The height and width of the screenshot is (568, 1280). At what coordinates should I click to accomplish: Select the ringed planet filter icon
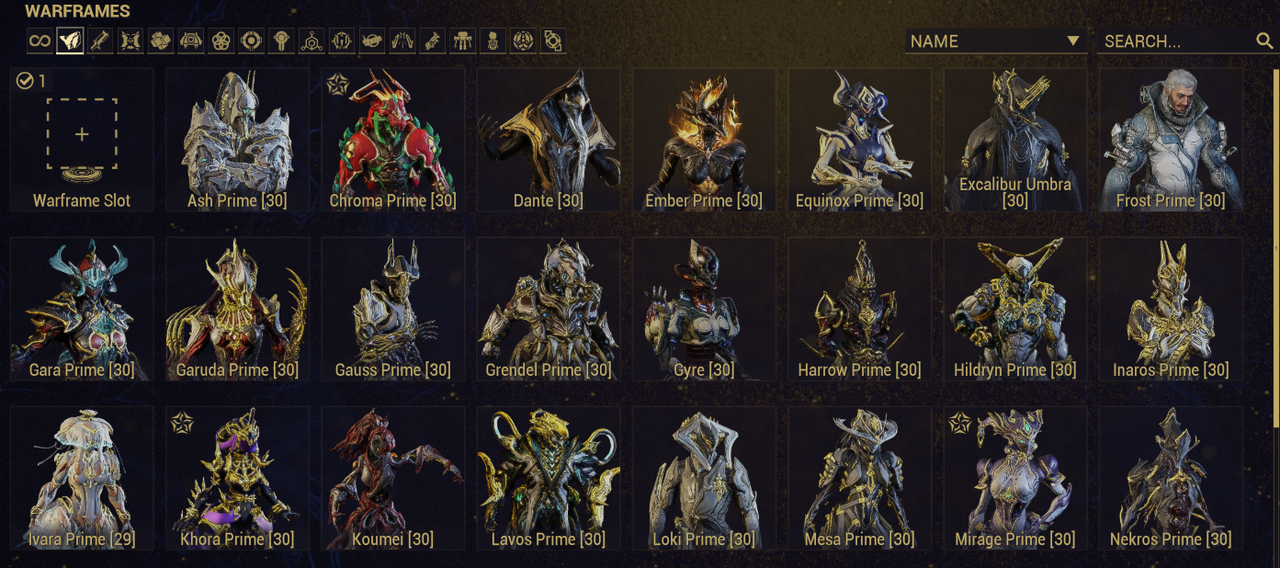tap(372, 41)
